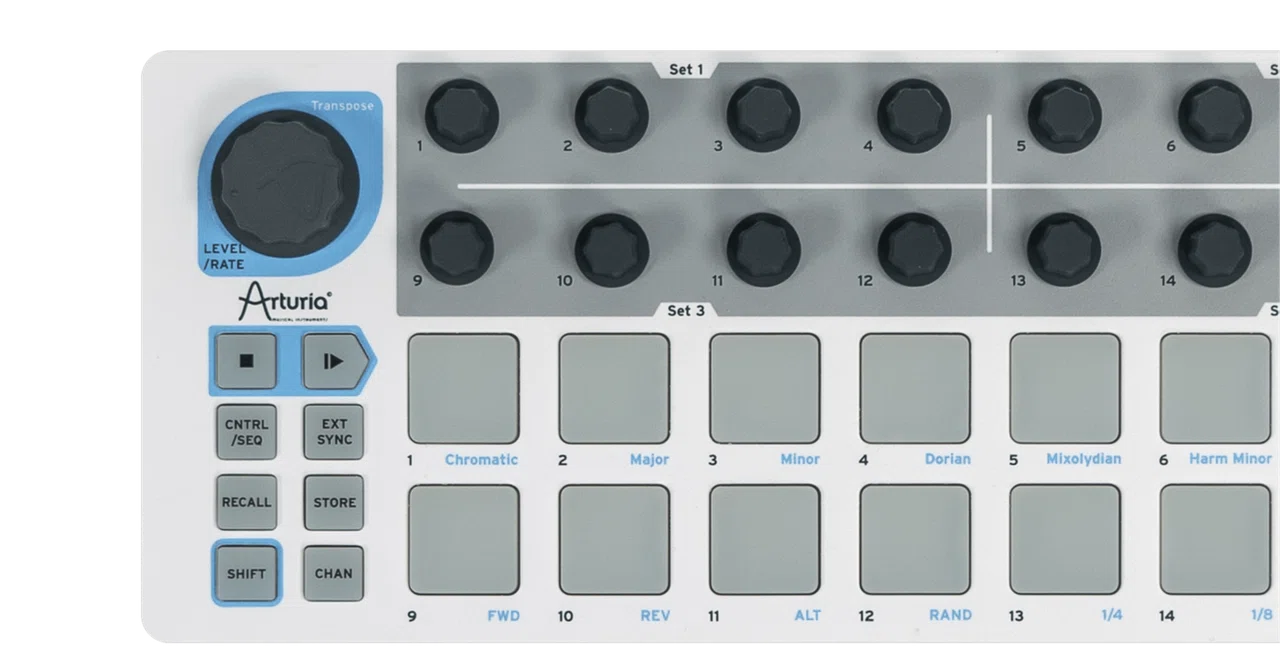Tap pad 5 labeled Mixolydian
This screenshot has width=1280, height=670.
click(x=1065, y=389)
